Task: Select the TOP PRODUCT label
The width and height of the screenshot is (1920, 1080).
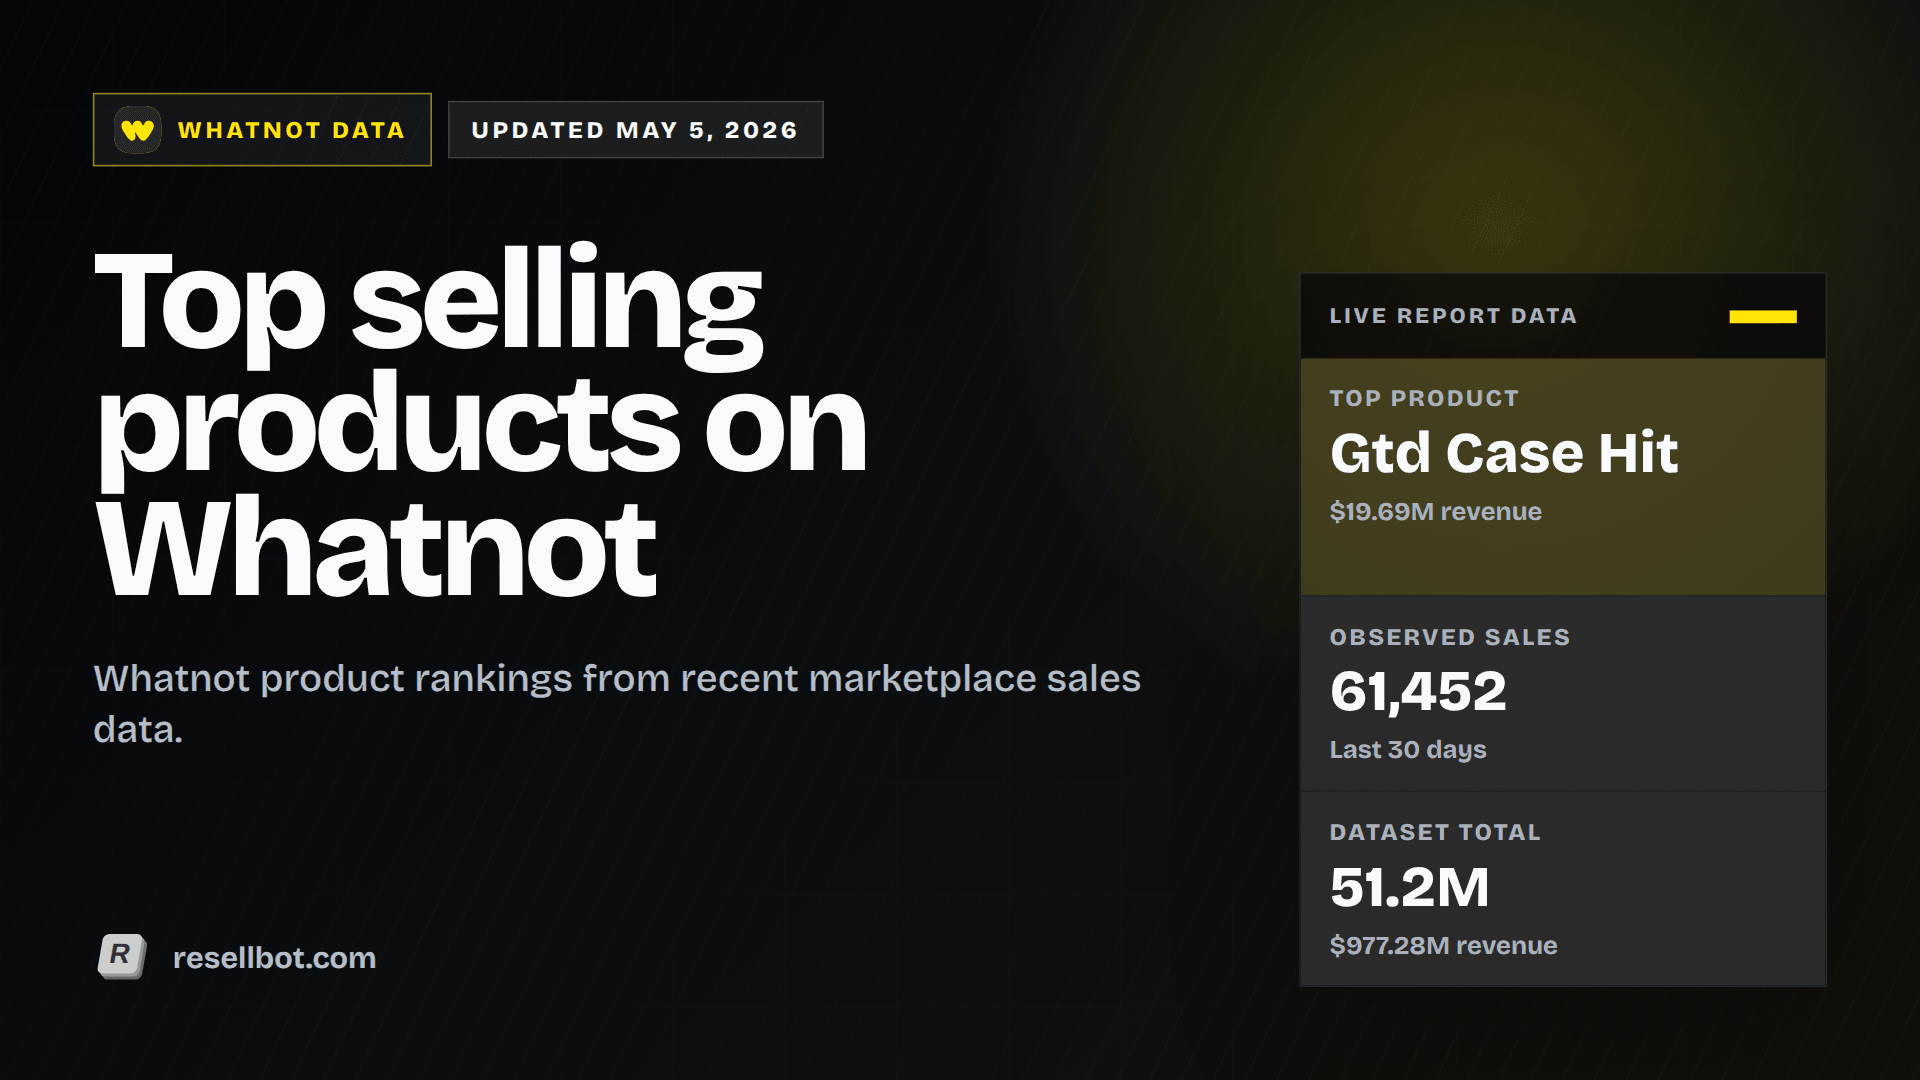Action: (x=1424, y=398)
